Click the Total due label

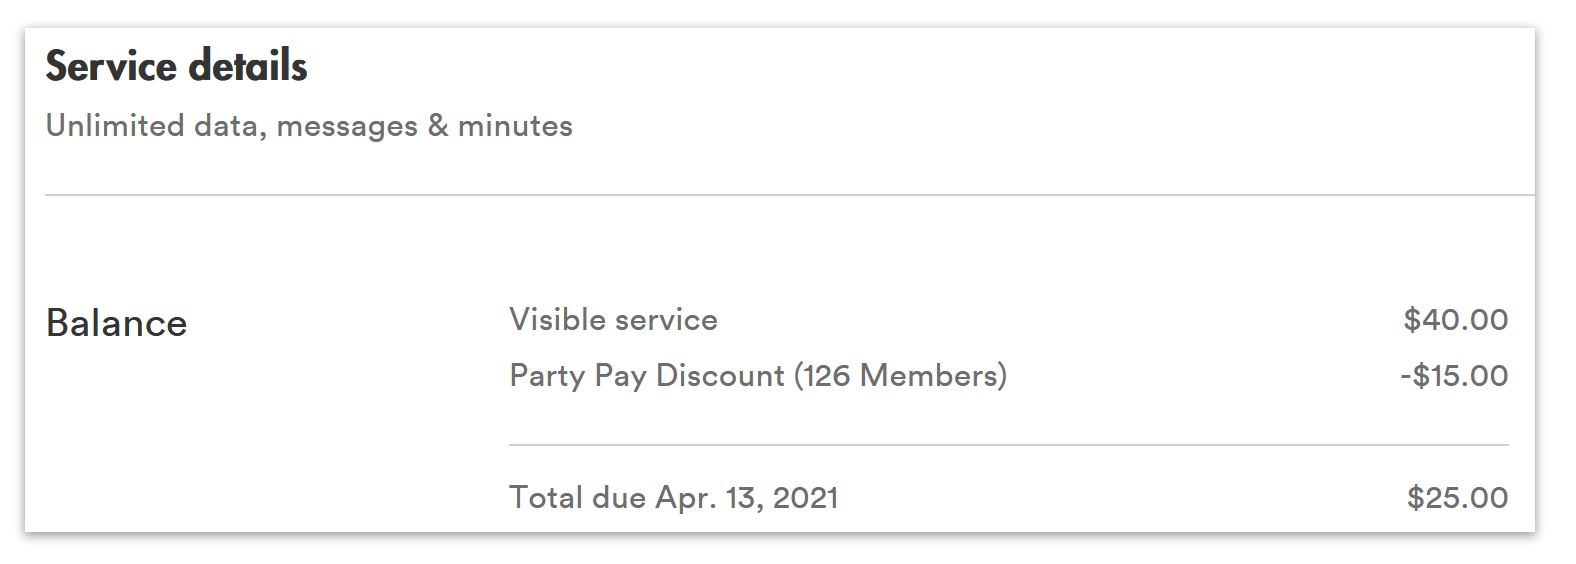click(578, 497)
